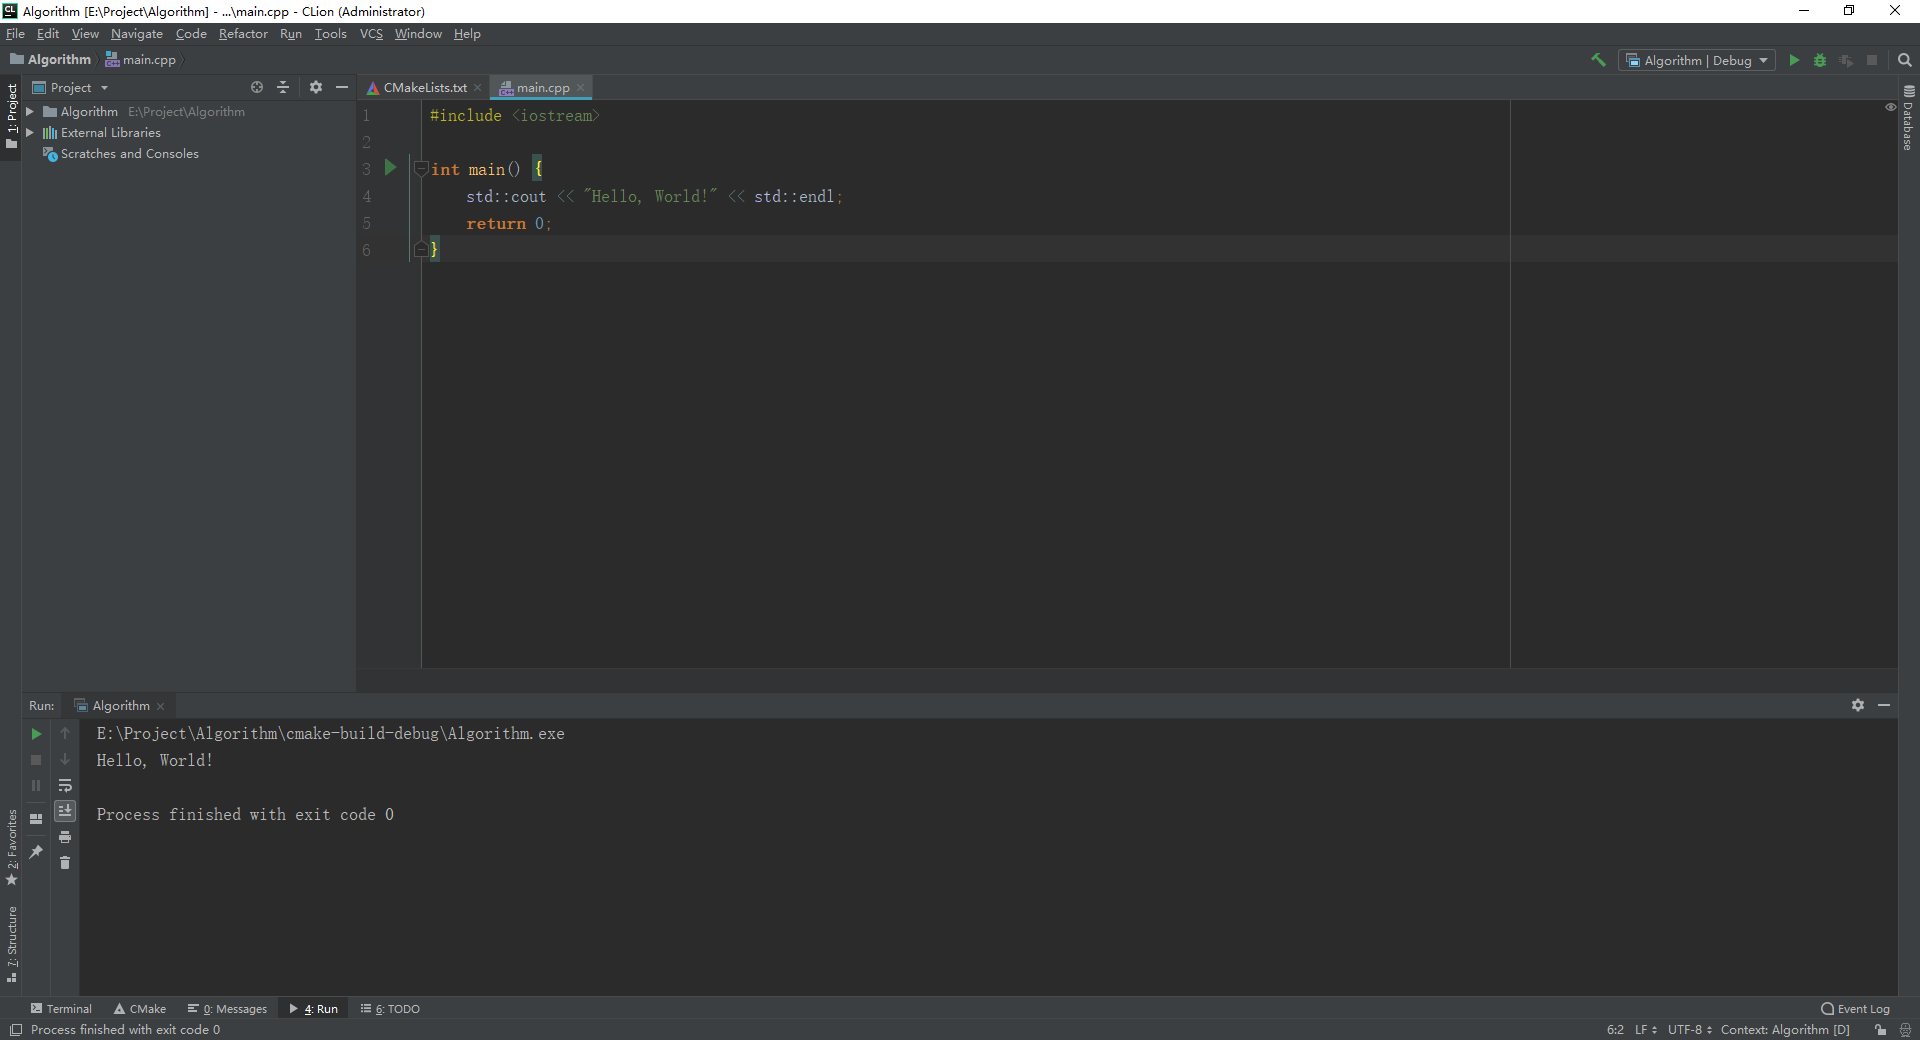
Task: Click the green Debug bug icon
Action: pos(1820,60)
